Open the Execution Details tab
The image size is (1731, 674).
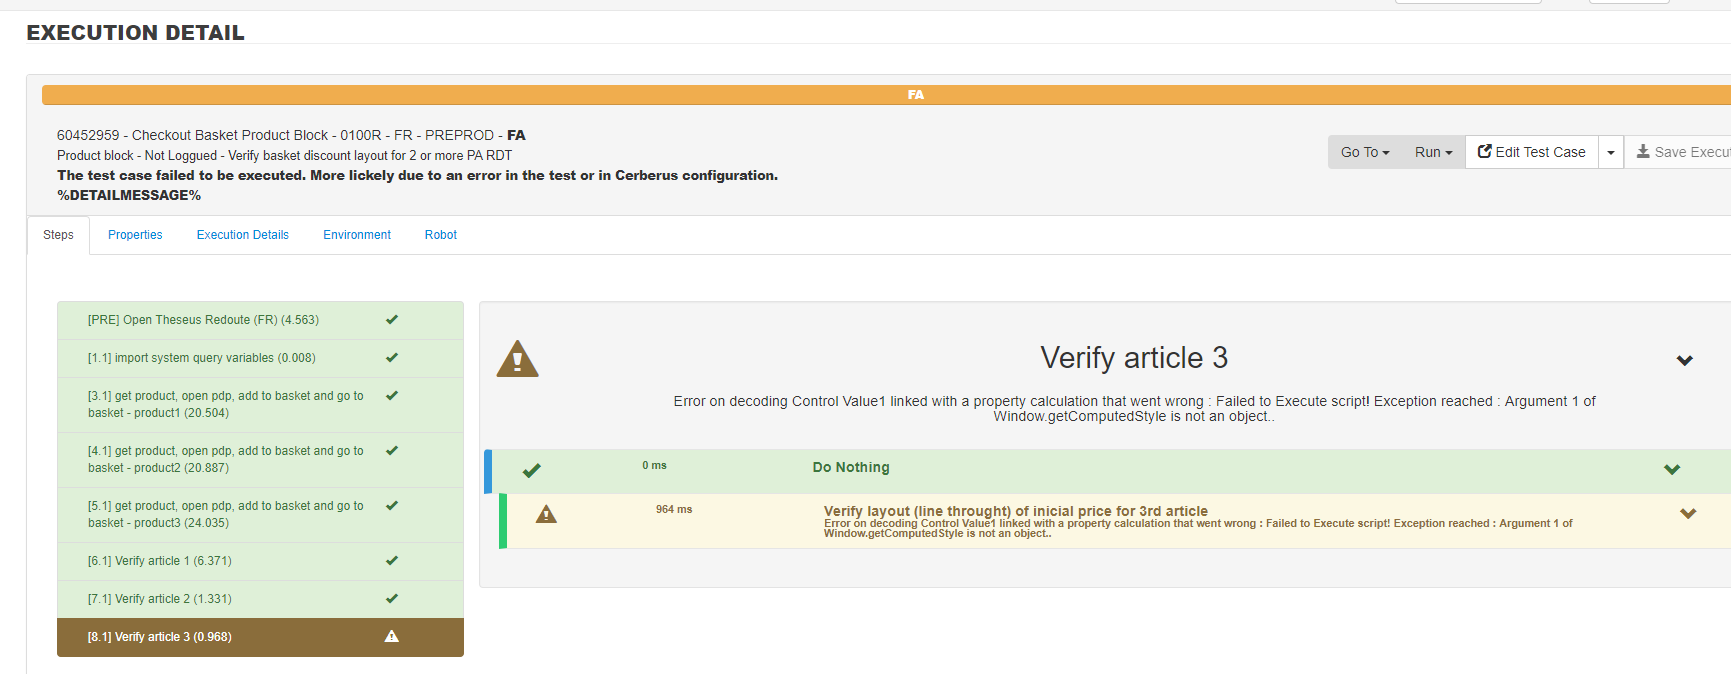[x=243, y=235]
